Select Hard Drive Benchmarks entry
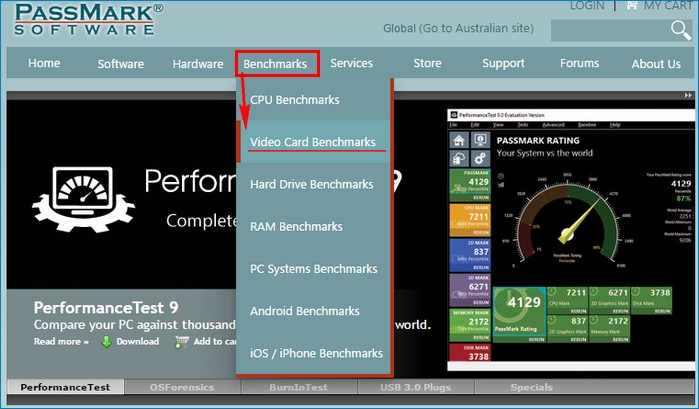The height and width of the screenshot is (409, 699). pos(312,184)
